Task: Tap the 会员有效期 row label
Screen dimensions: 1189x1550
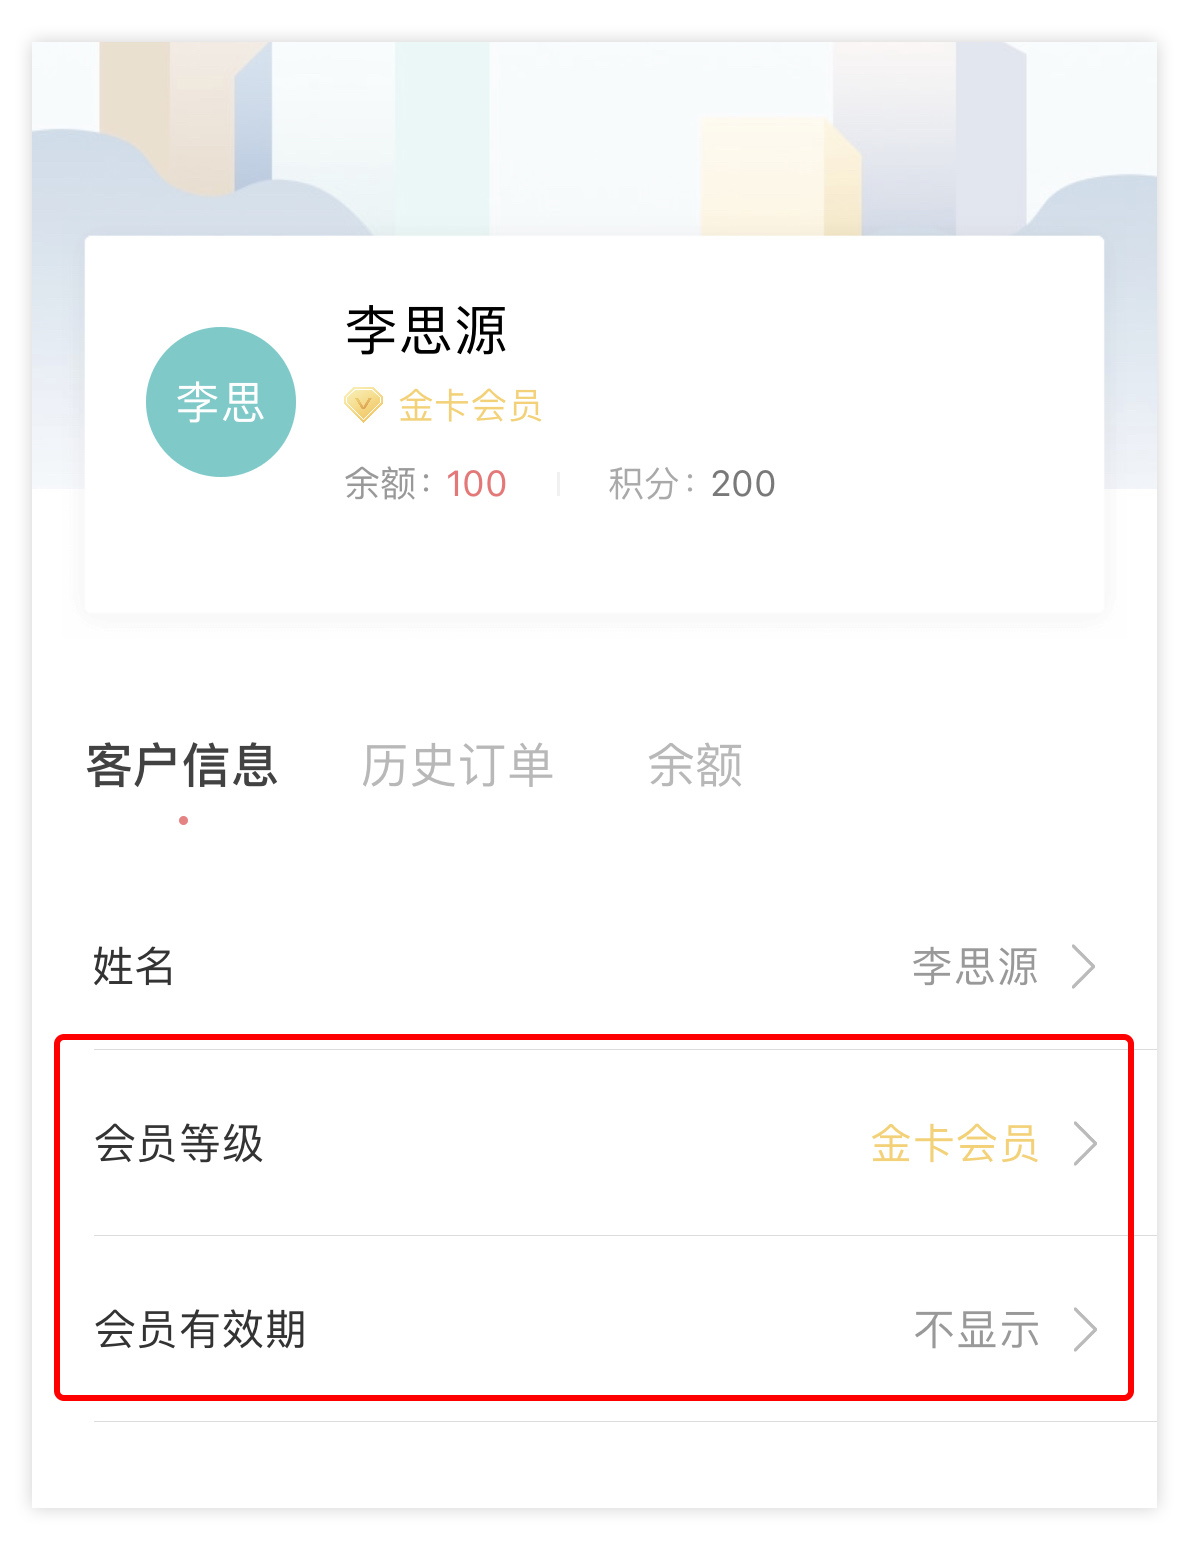Action: tap(200, 1330)
